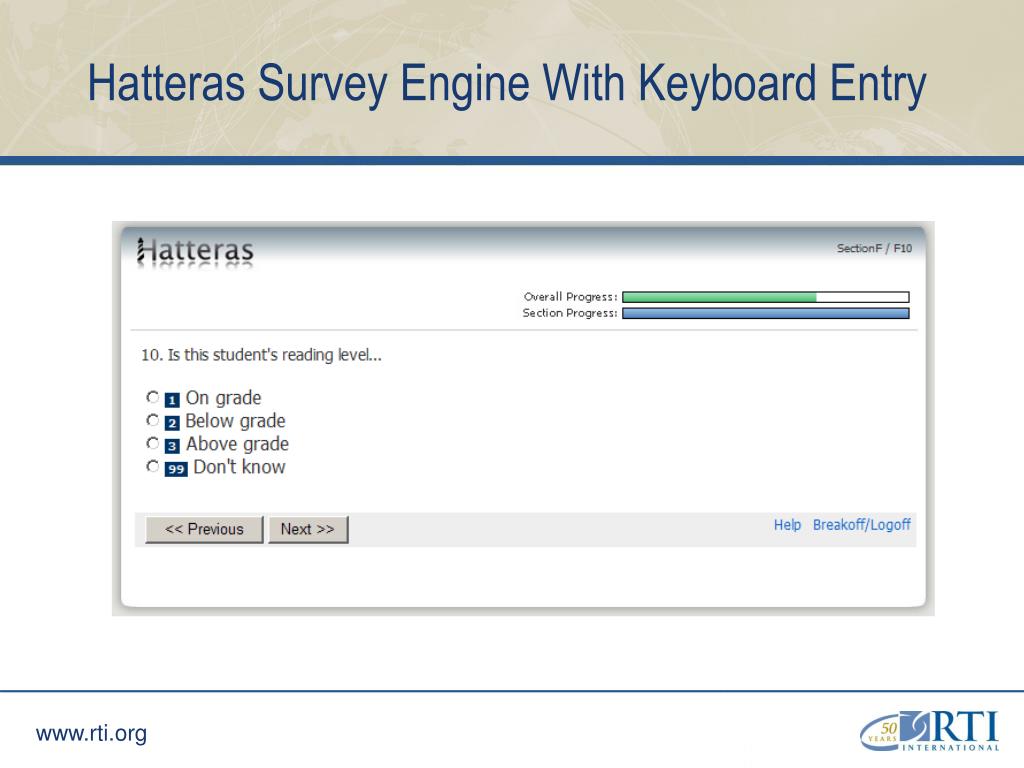Viewport: 1024px width, 768px height.
Task: Click the number 2 key badge
Action: pos(172,423)
